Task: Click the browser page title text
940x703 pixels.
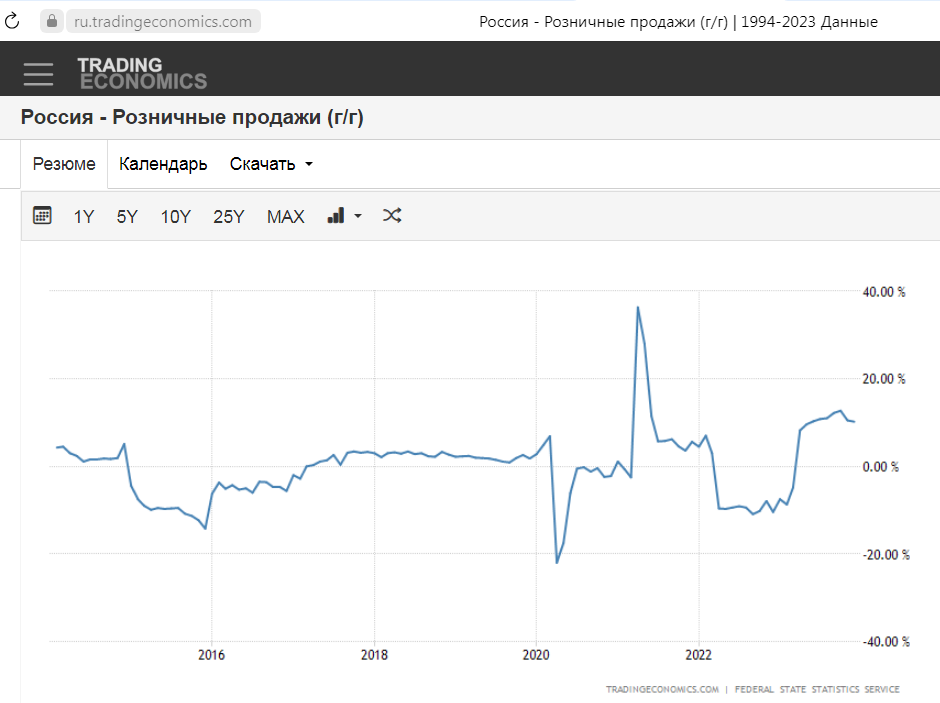Action: (x=678, y=22)
